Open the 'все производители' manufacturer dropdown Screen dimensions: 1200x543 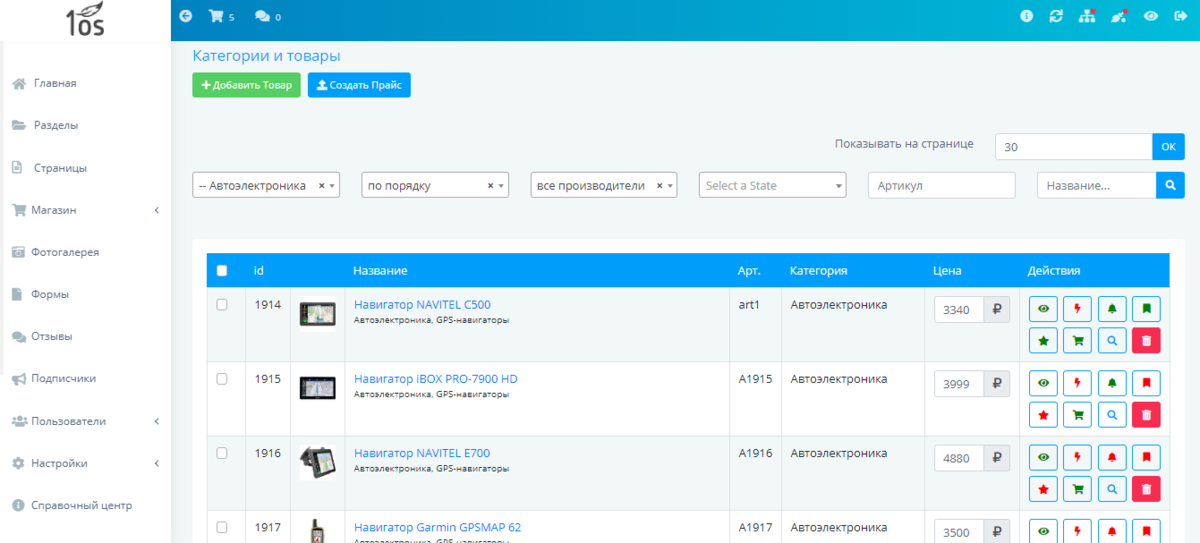pyautogui.click(x=604, y=185)
